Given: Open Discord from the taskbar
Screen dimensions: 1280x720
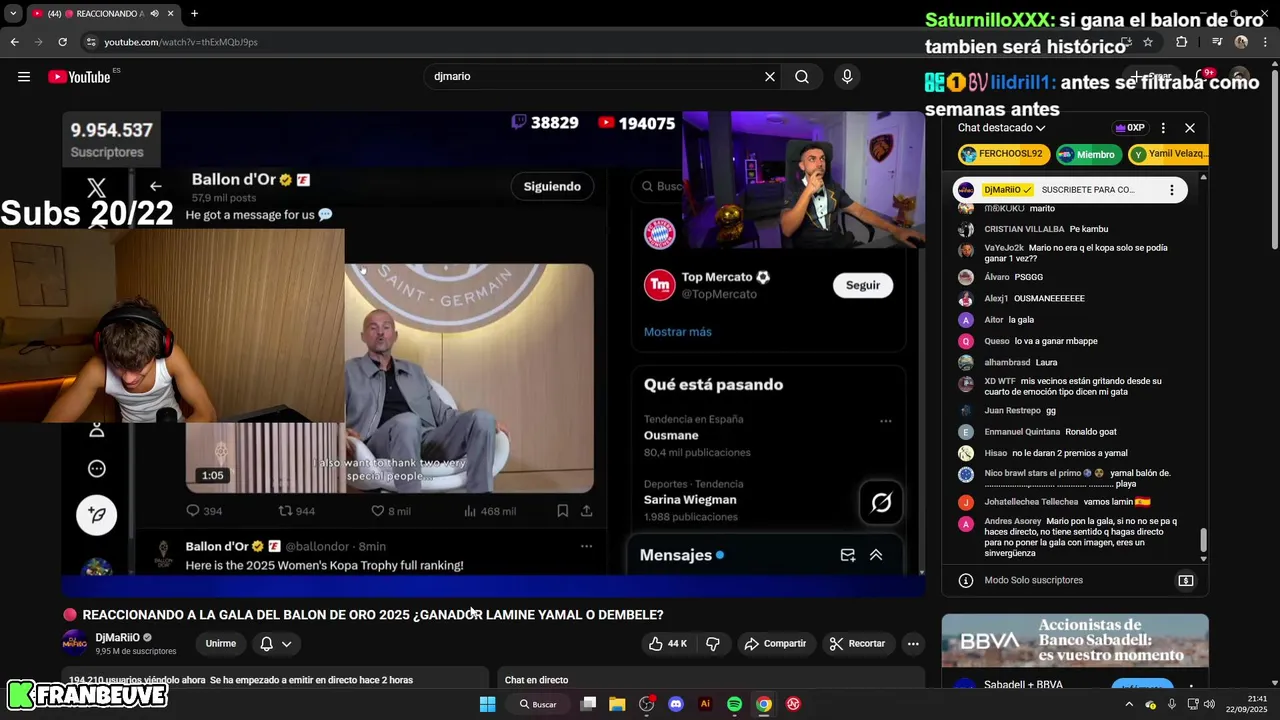Looking at the screenshot, I should 676,704.
